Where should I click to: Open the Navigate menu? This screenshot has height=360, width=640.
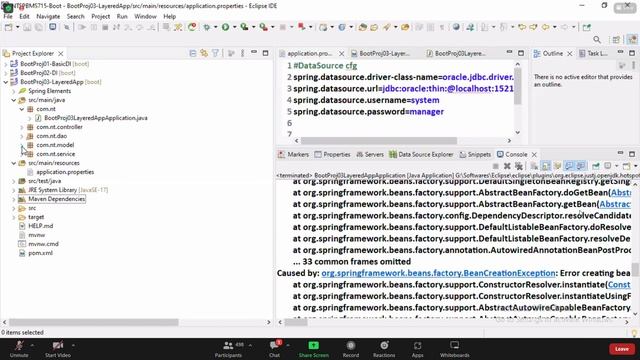48,16
